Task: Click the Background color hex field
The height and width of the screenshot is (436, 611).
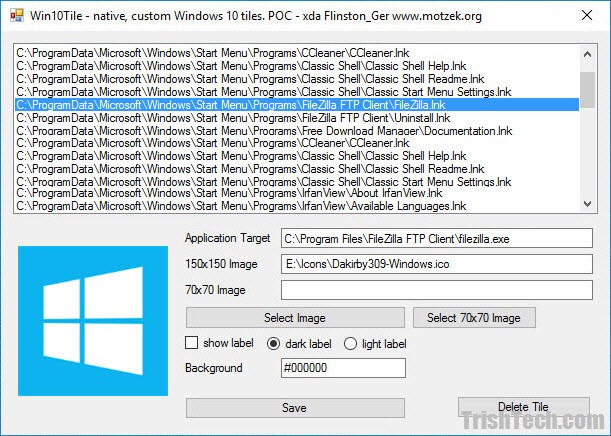Action: pyautogui.click(x=343, y=368)
